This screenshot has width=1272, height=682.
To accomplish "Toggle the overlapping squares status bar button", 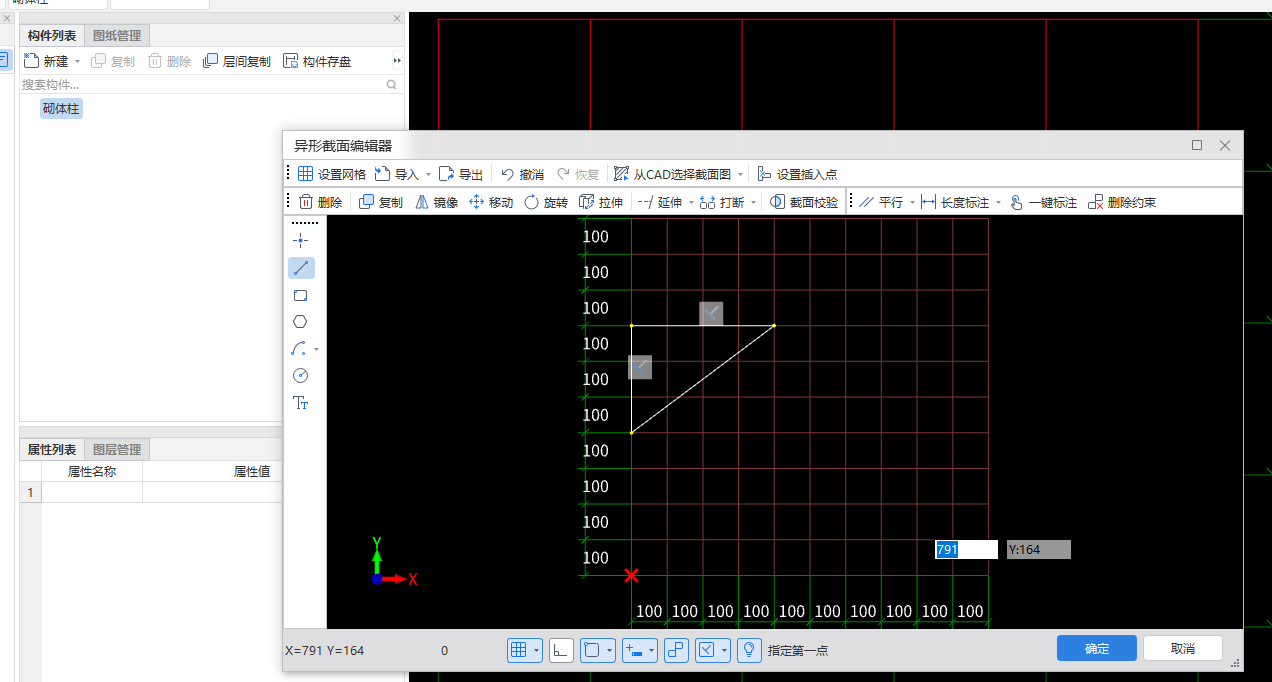I will 676,650.
